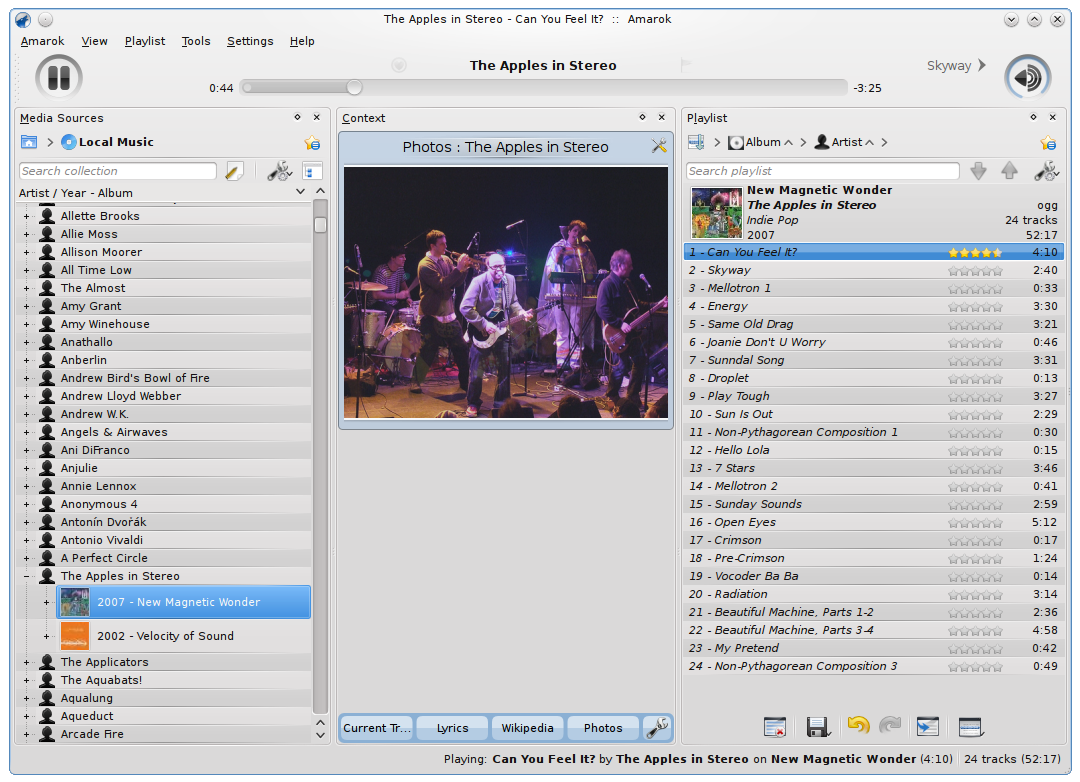1080x782 pixels.
Task: Click the playlist layout icon in Playlist breadcrumb
Action: [x=696, y=142]
